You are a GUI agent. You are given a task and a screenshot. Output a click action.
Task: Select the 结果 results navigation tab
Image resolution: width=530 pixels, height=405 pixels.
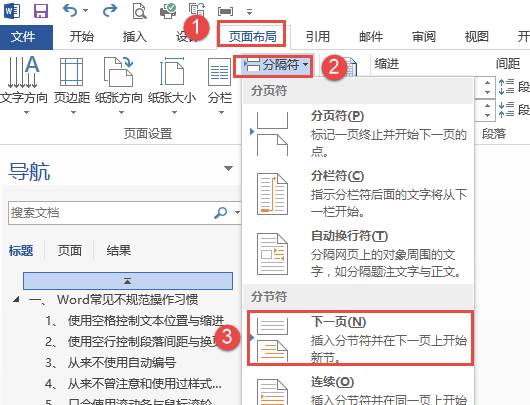tap(119, 251)
